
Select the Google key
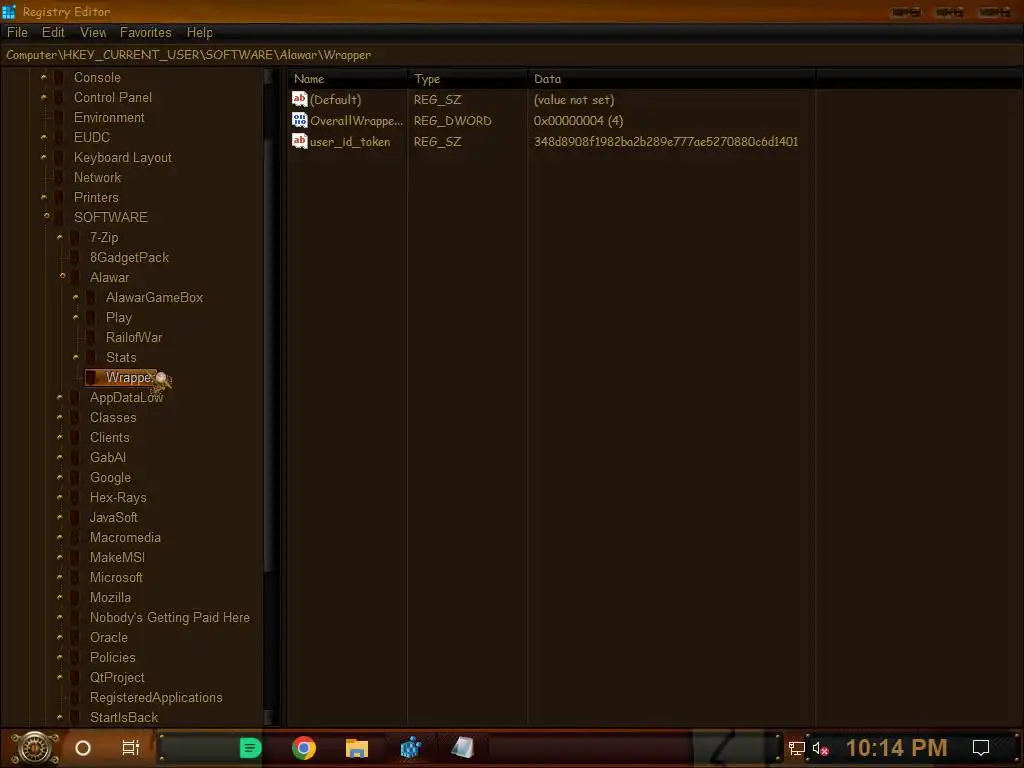pos(110,478)
